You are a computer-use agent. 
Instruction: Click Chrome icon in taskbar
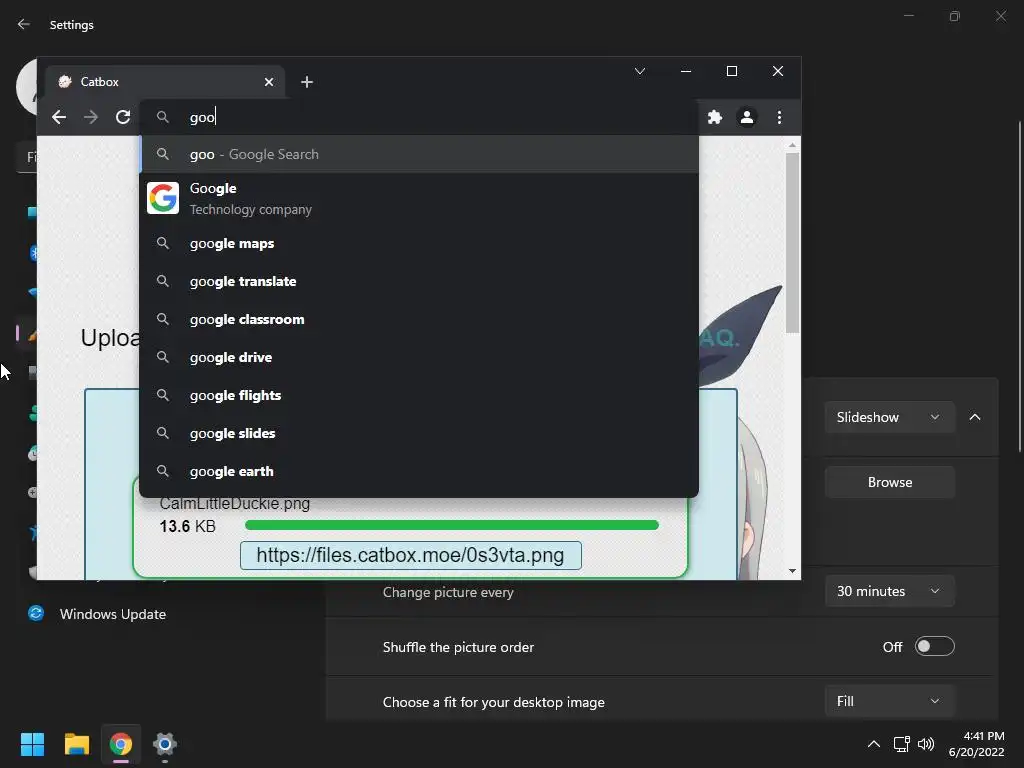coord(121,744)
